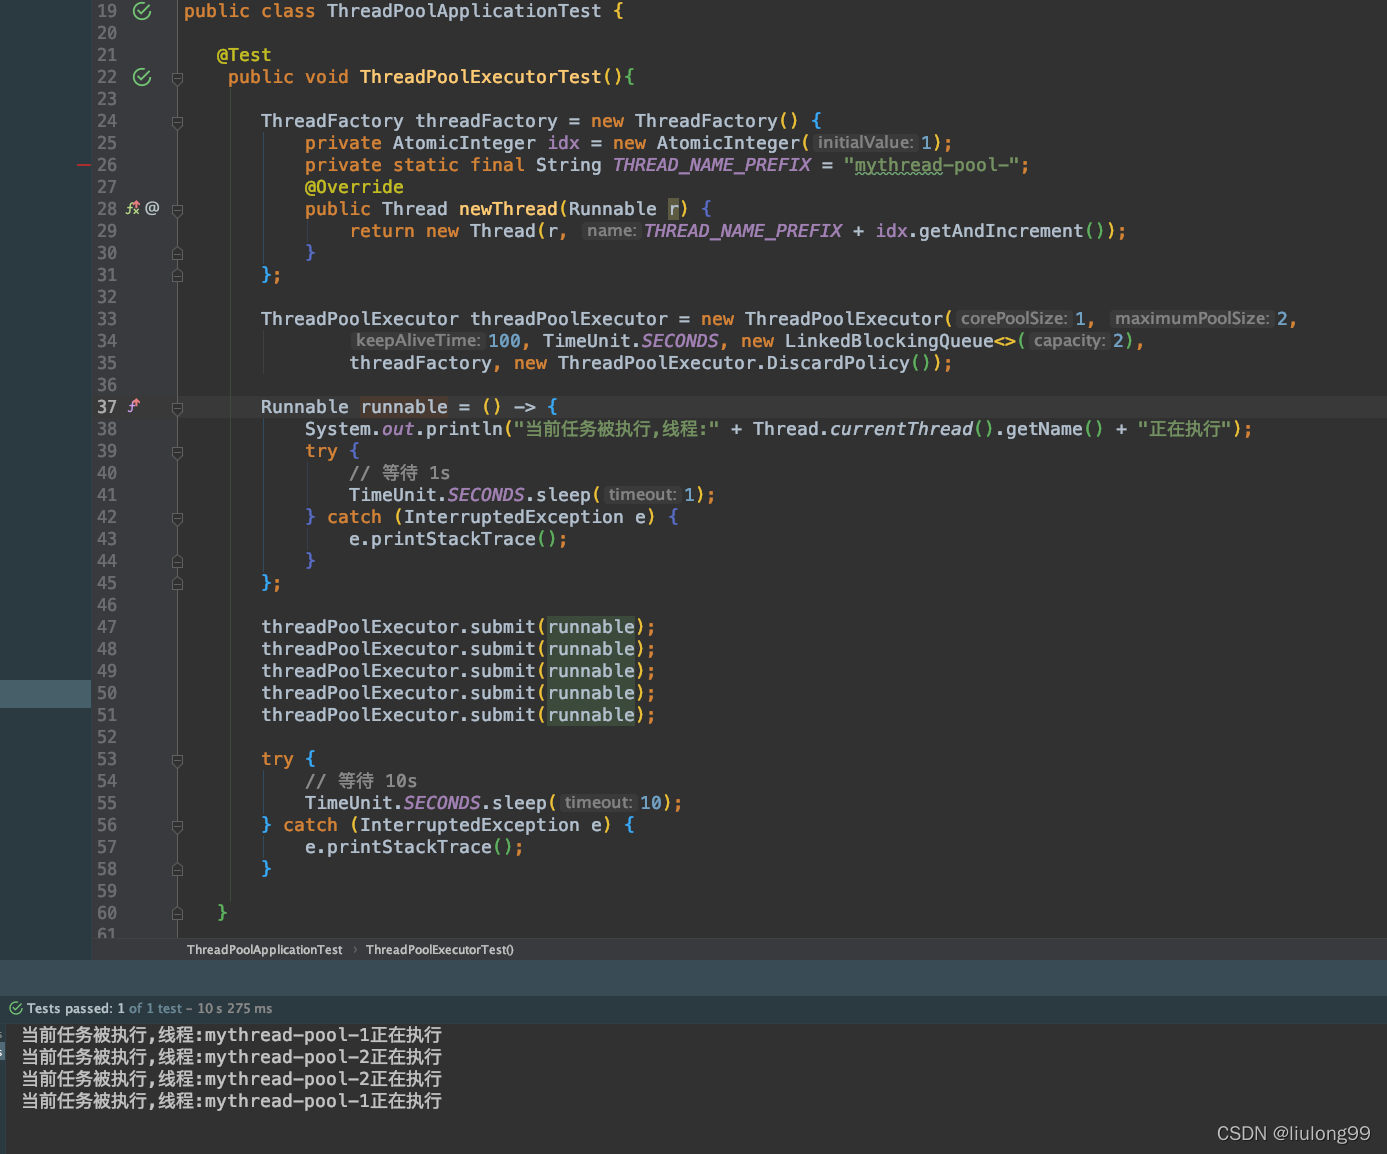The width and height of the screenshot is (1387, 1154).
Task: Select ThreadPoolExecutorTest() in the breadcrumb bar
Action: (x=440, y=950)
